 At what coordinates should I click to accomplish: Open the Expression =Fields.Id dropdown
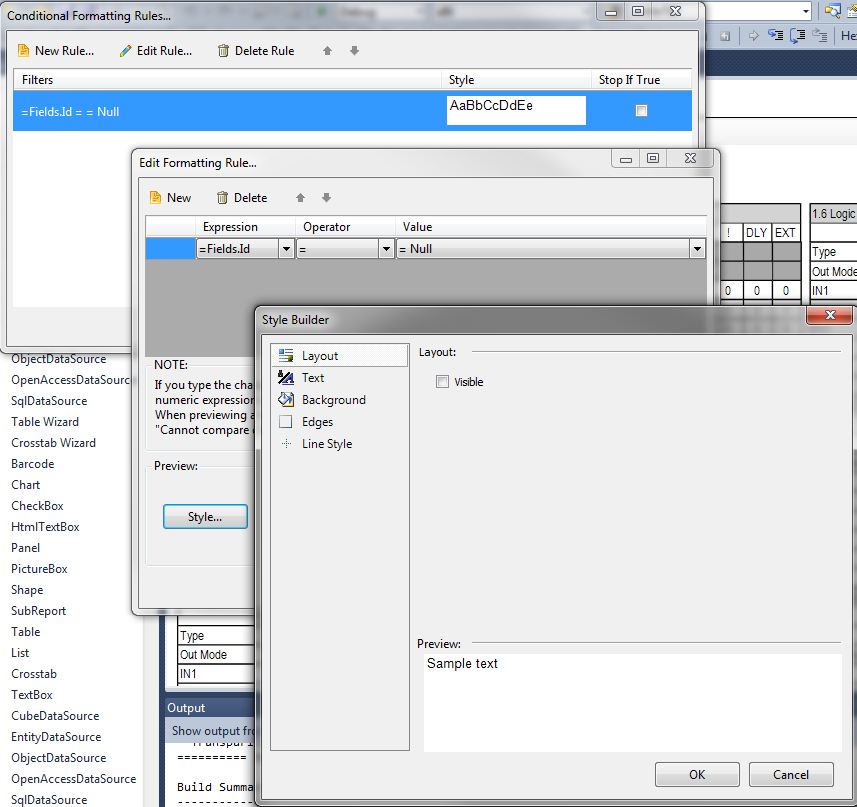coord(286,249)
